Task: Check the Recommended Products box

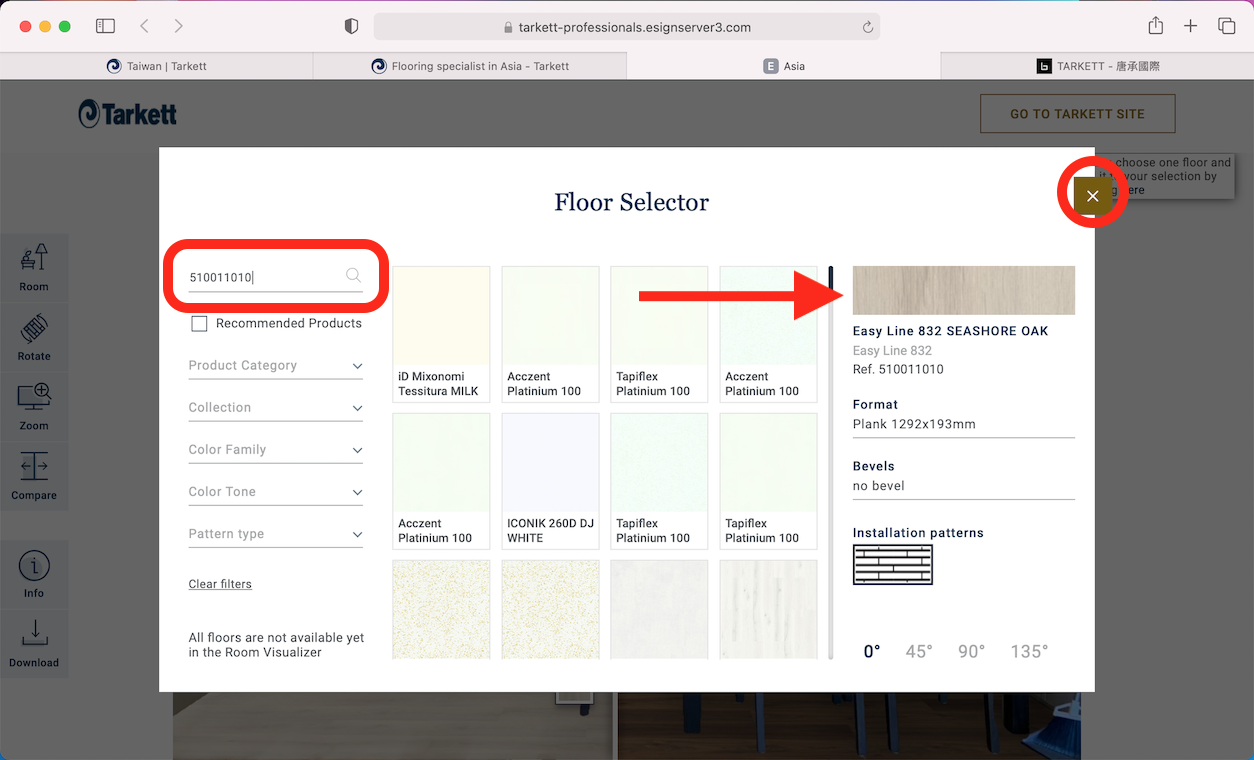Action: coord(199,324)
